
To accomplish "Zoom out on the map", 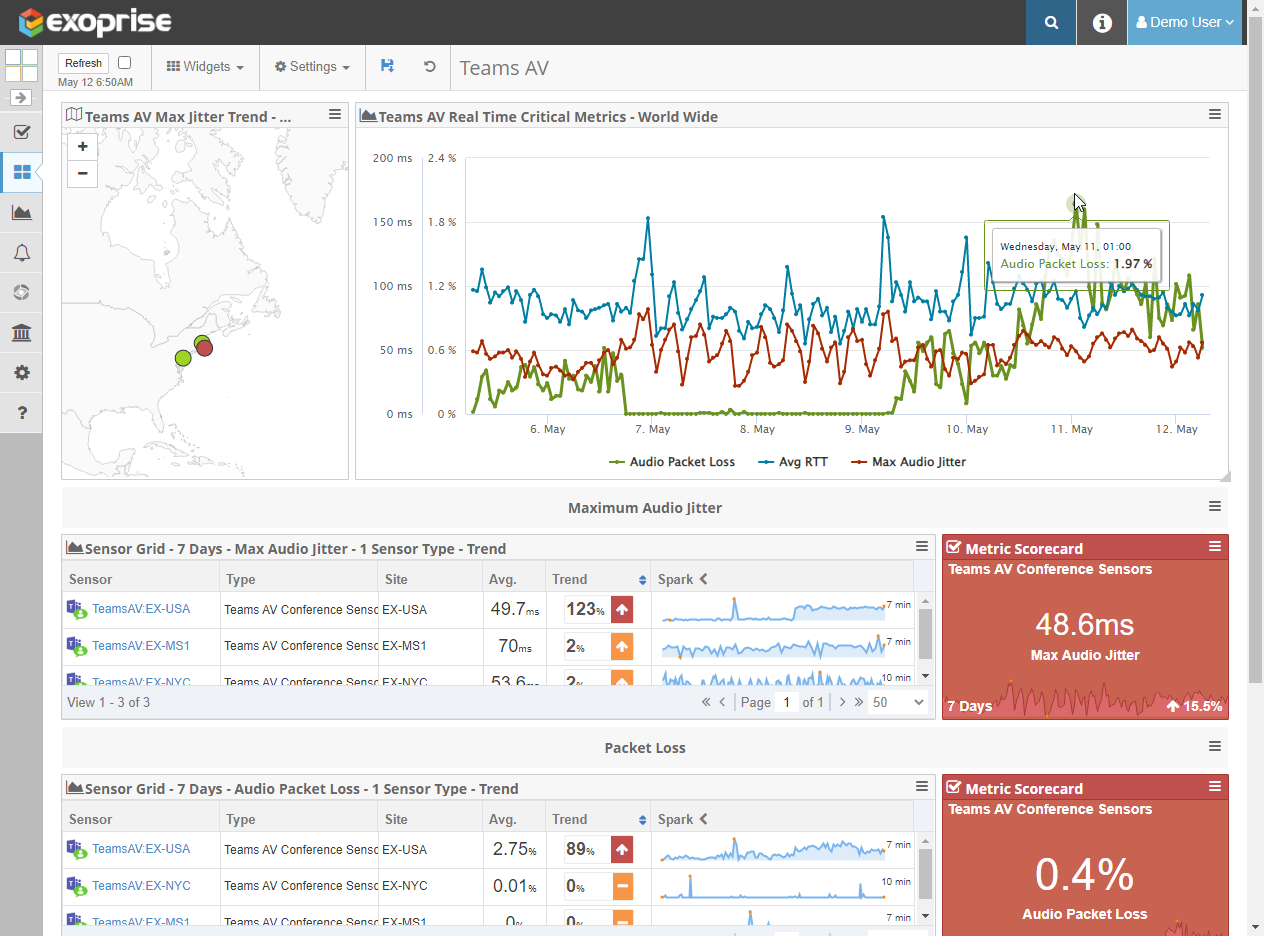I will click(82, 174).
